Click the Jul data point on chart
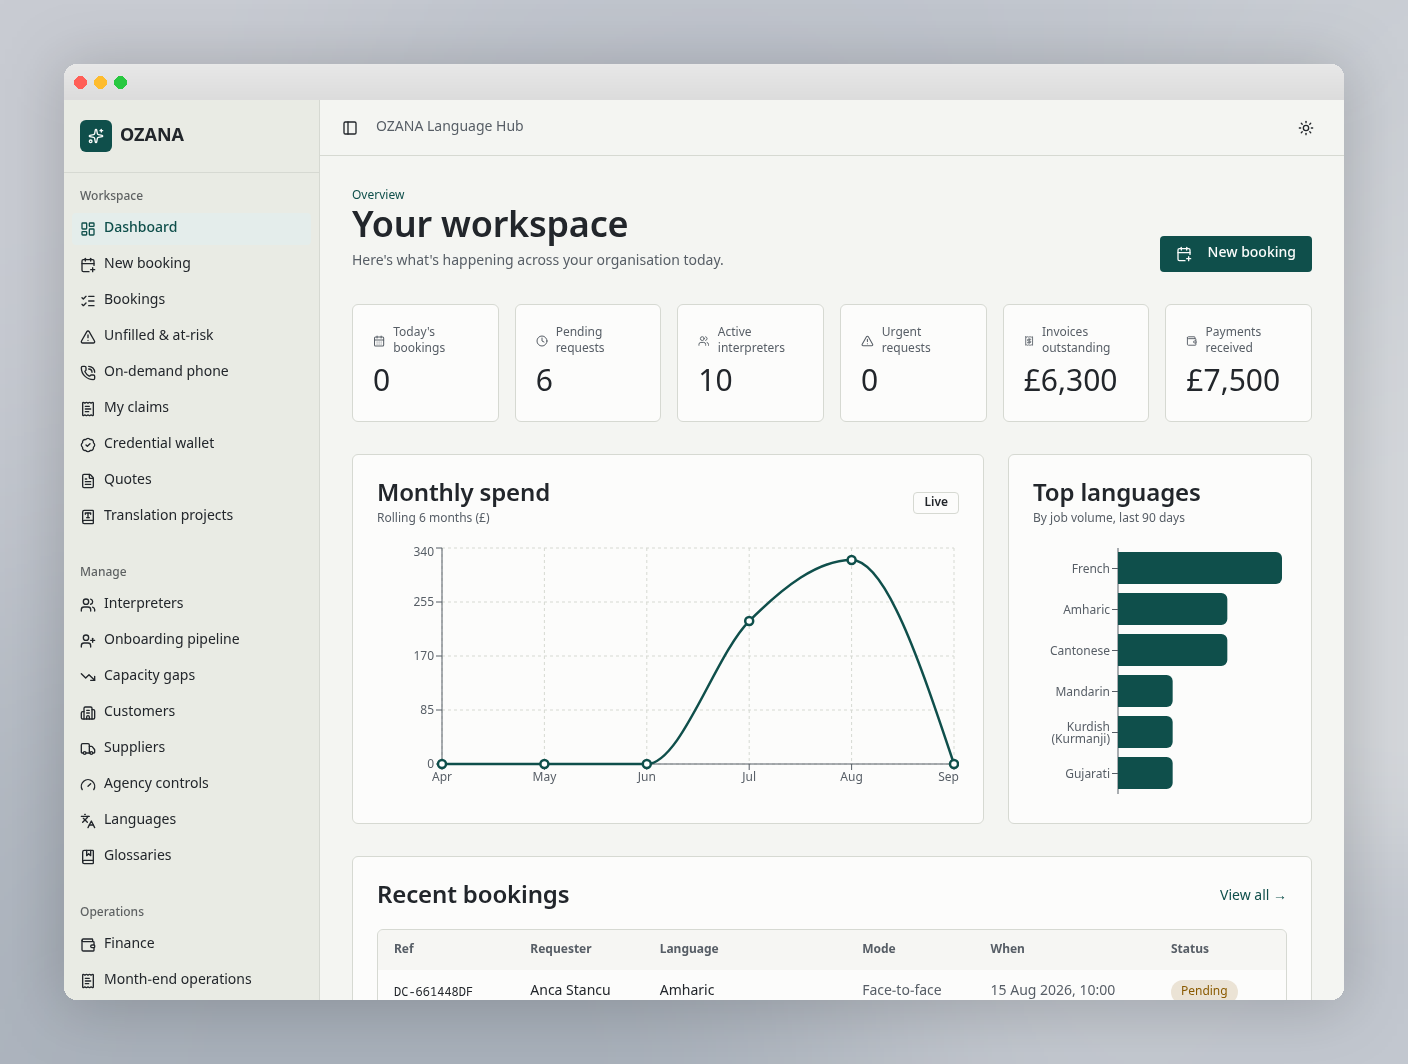Screen dimensions: 1408x1064 click(749, 621)
